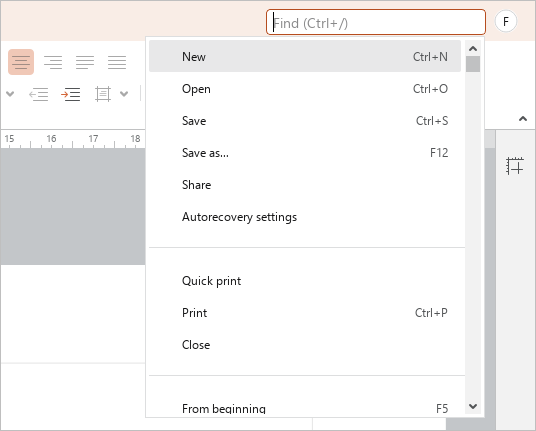The height and width of the screenshot is (431, 536).
Task: Open the user profile F avatar
Action: tap(506, 22)
